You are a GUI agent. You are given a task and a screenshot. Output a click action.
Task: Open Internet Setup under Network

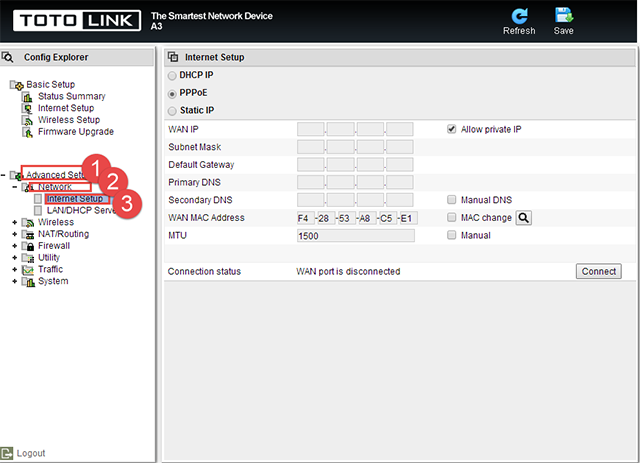click(x=75, y=199)
